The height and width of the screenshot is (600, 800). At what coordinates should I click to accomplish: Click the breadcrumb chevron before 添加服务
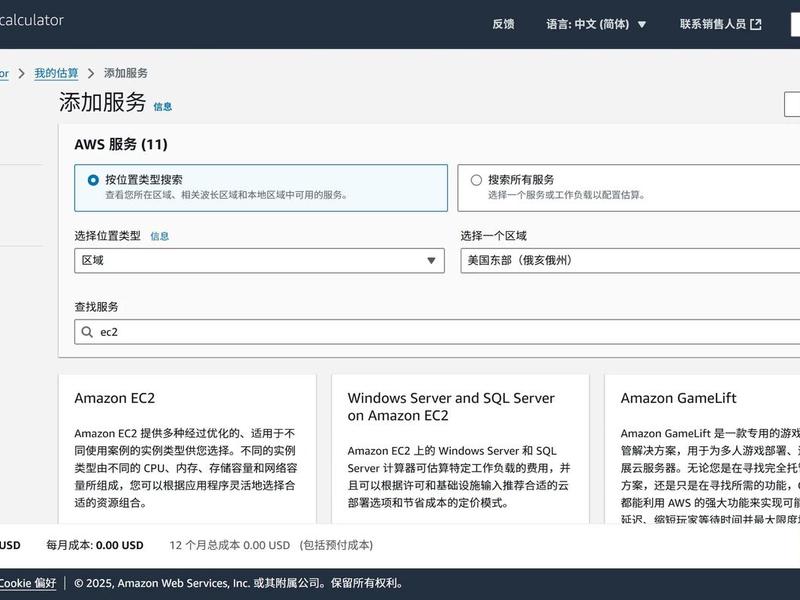click(91, 73)
